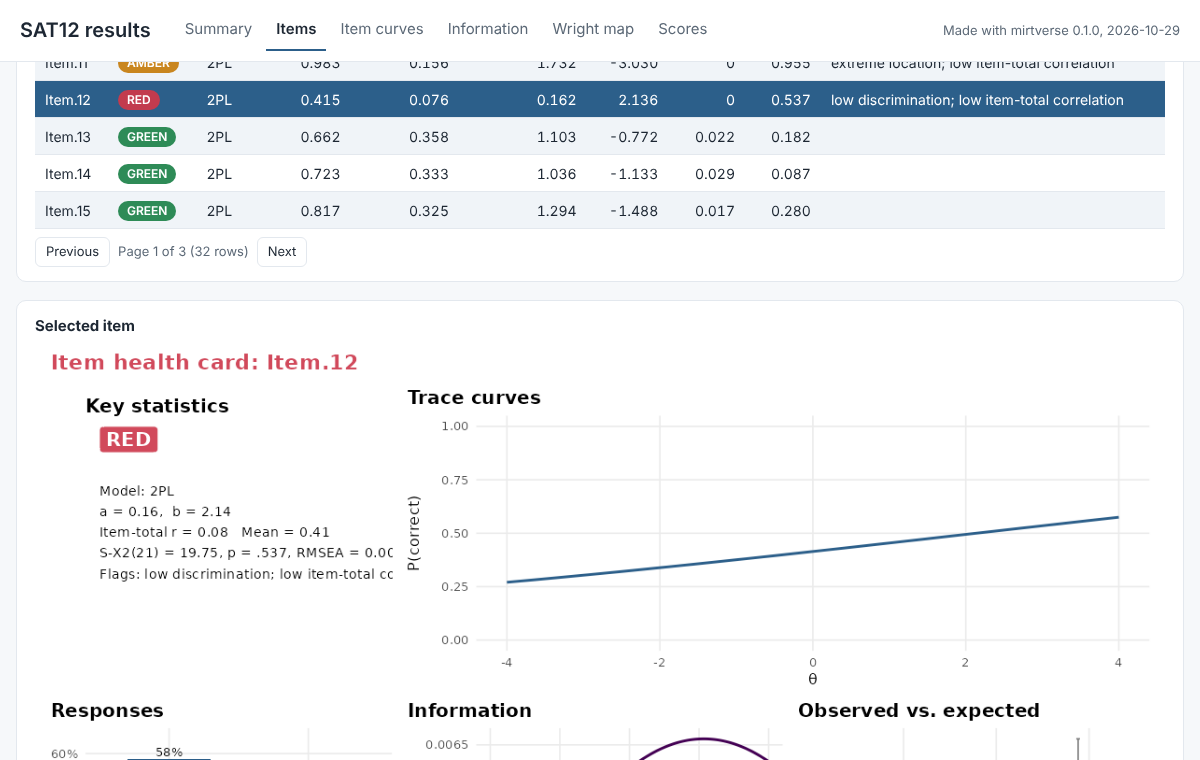This screenshot has height=760, width=1200.
Task: Click the GREEN badge in the Item.13 row
Action: [147, 137]
